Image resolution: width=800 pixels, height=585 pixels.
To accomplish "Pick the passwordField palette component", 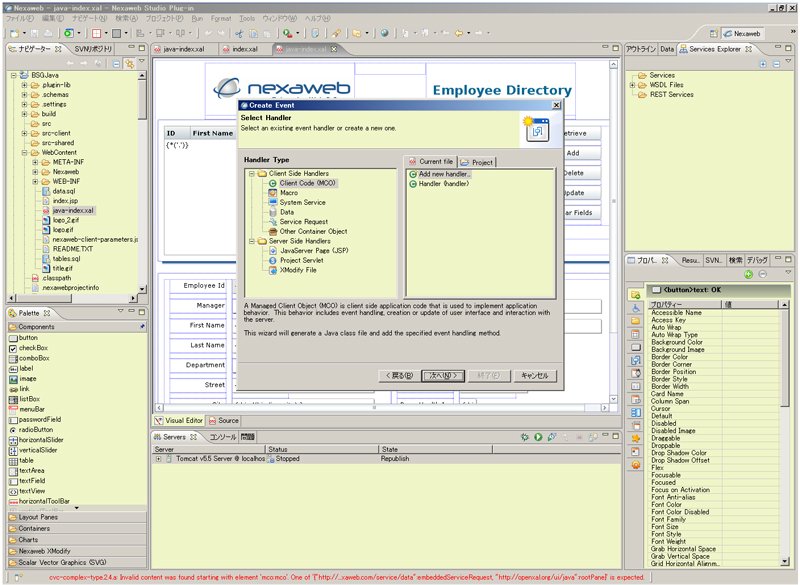I will 35,420.
